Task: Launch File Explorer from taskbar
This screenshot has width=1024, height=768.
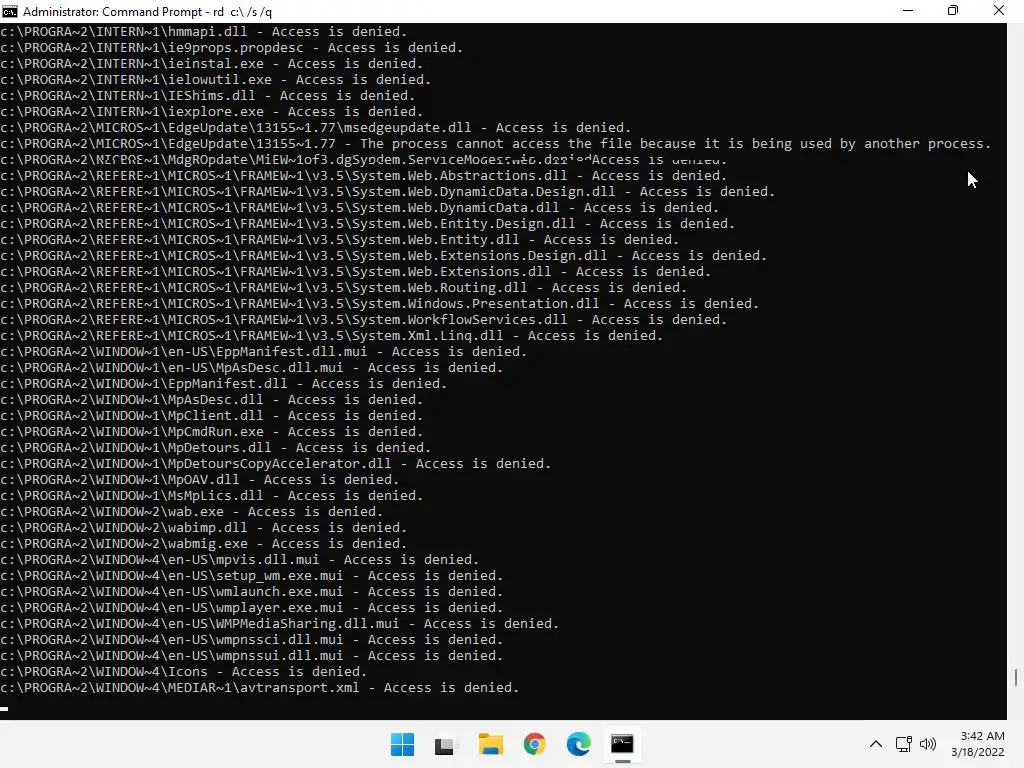Action: tap(490, 744)
